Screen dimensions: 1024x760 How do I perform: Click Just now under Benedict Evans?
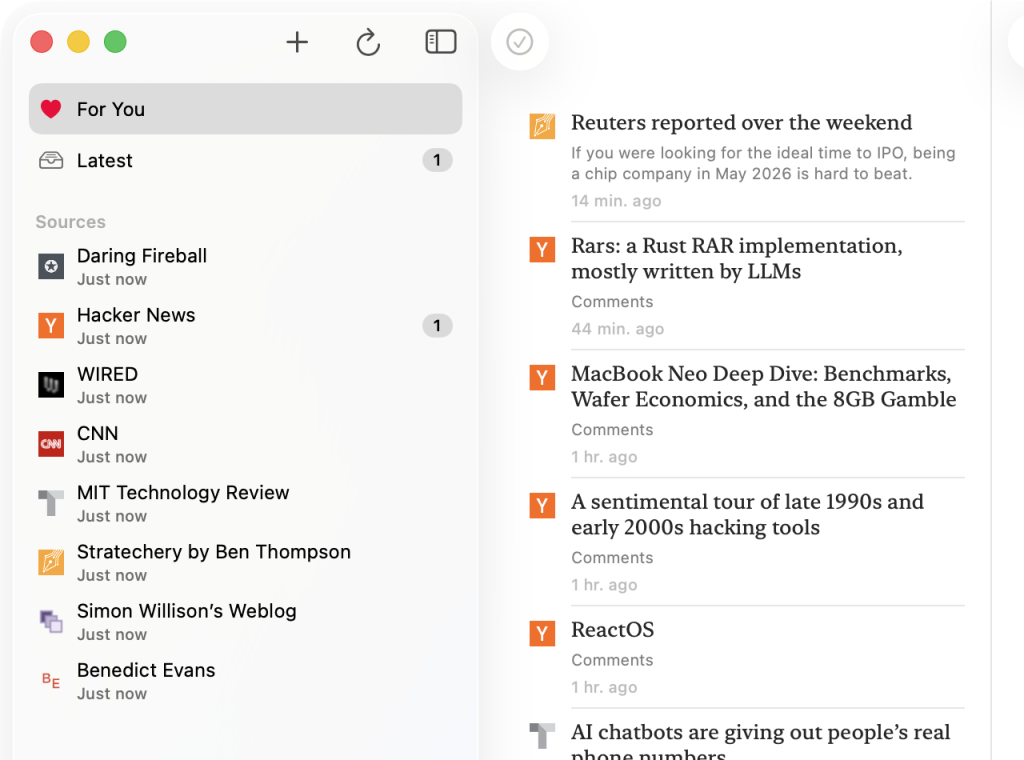[112, 694]
